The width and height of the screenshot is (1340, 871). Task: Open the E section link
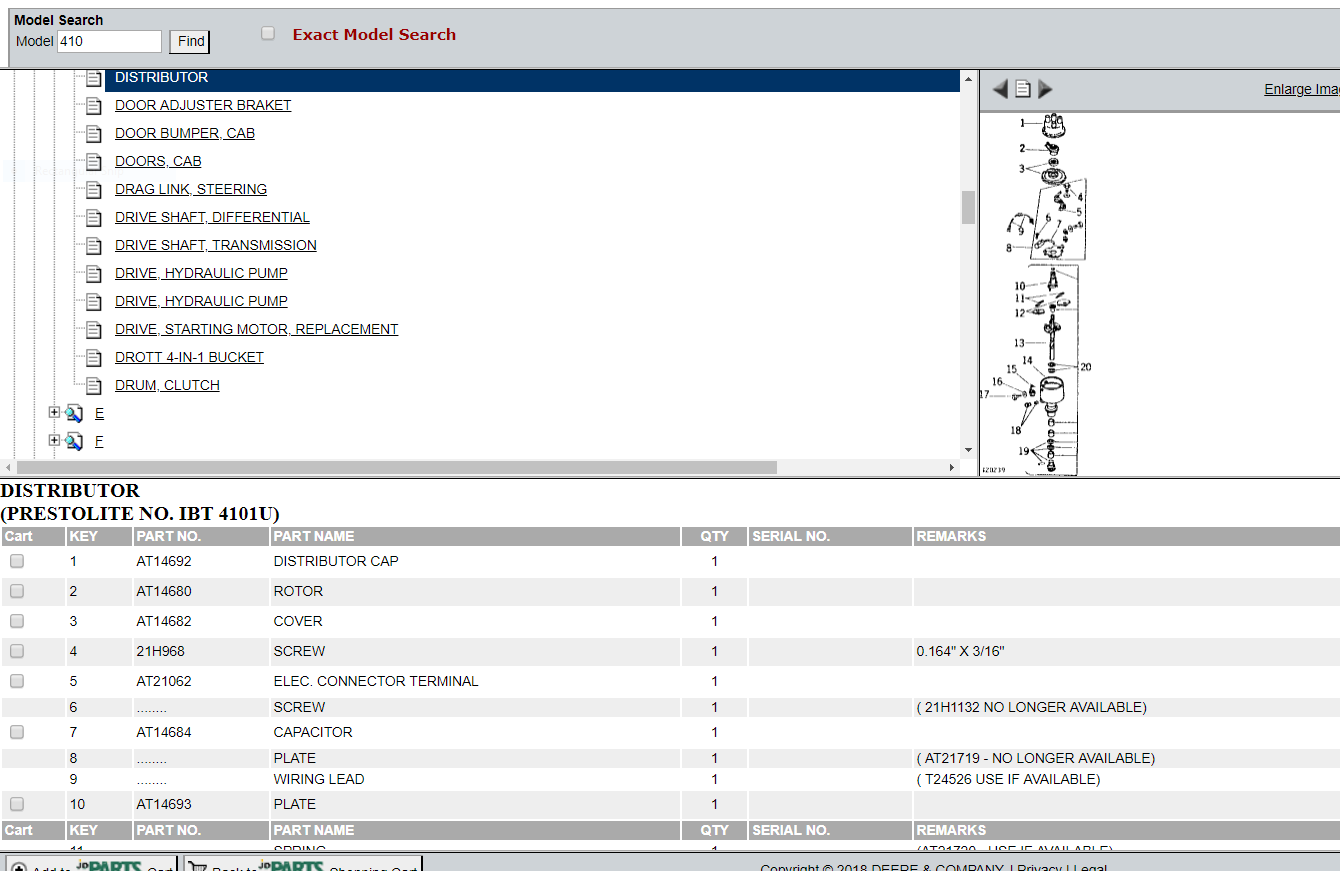99,413
